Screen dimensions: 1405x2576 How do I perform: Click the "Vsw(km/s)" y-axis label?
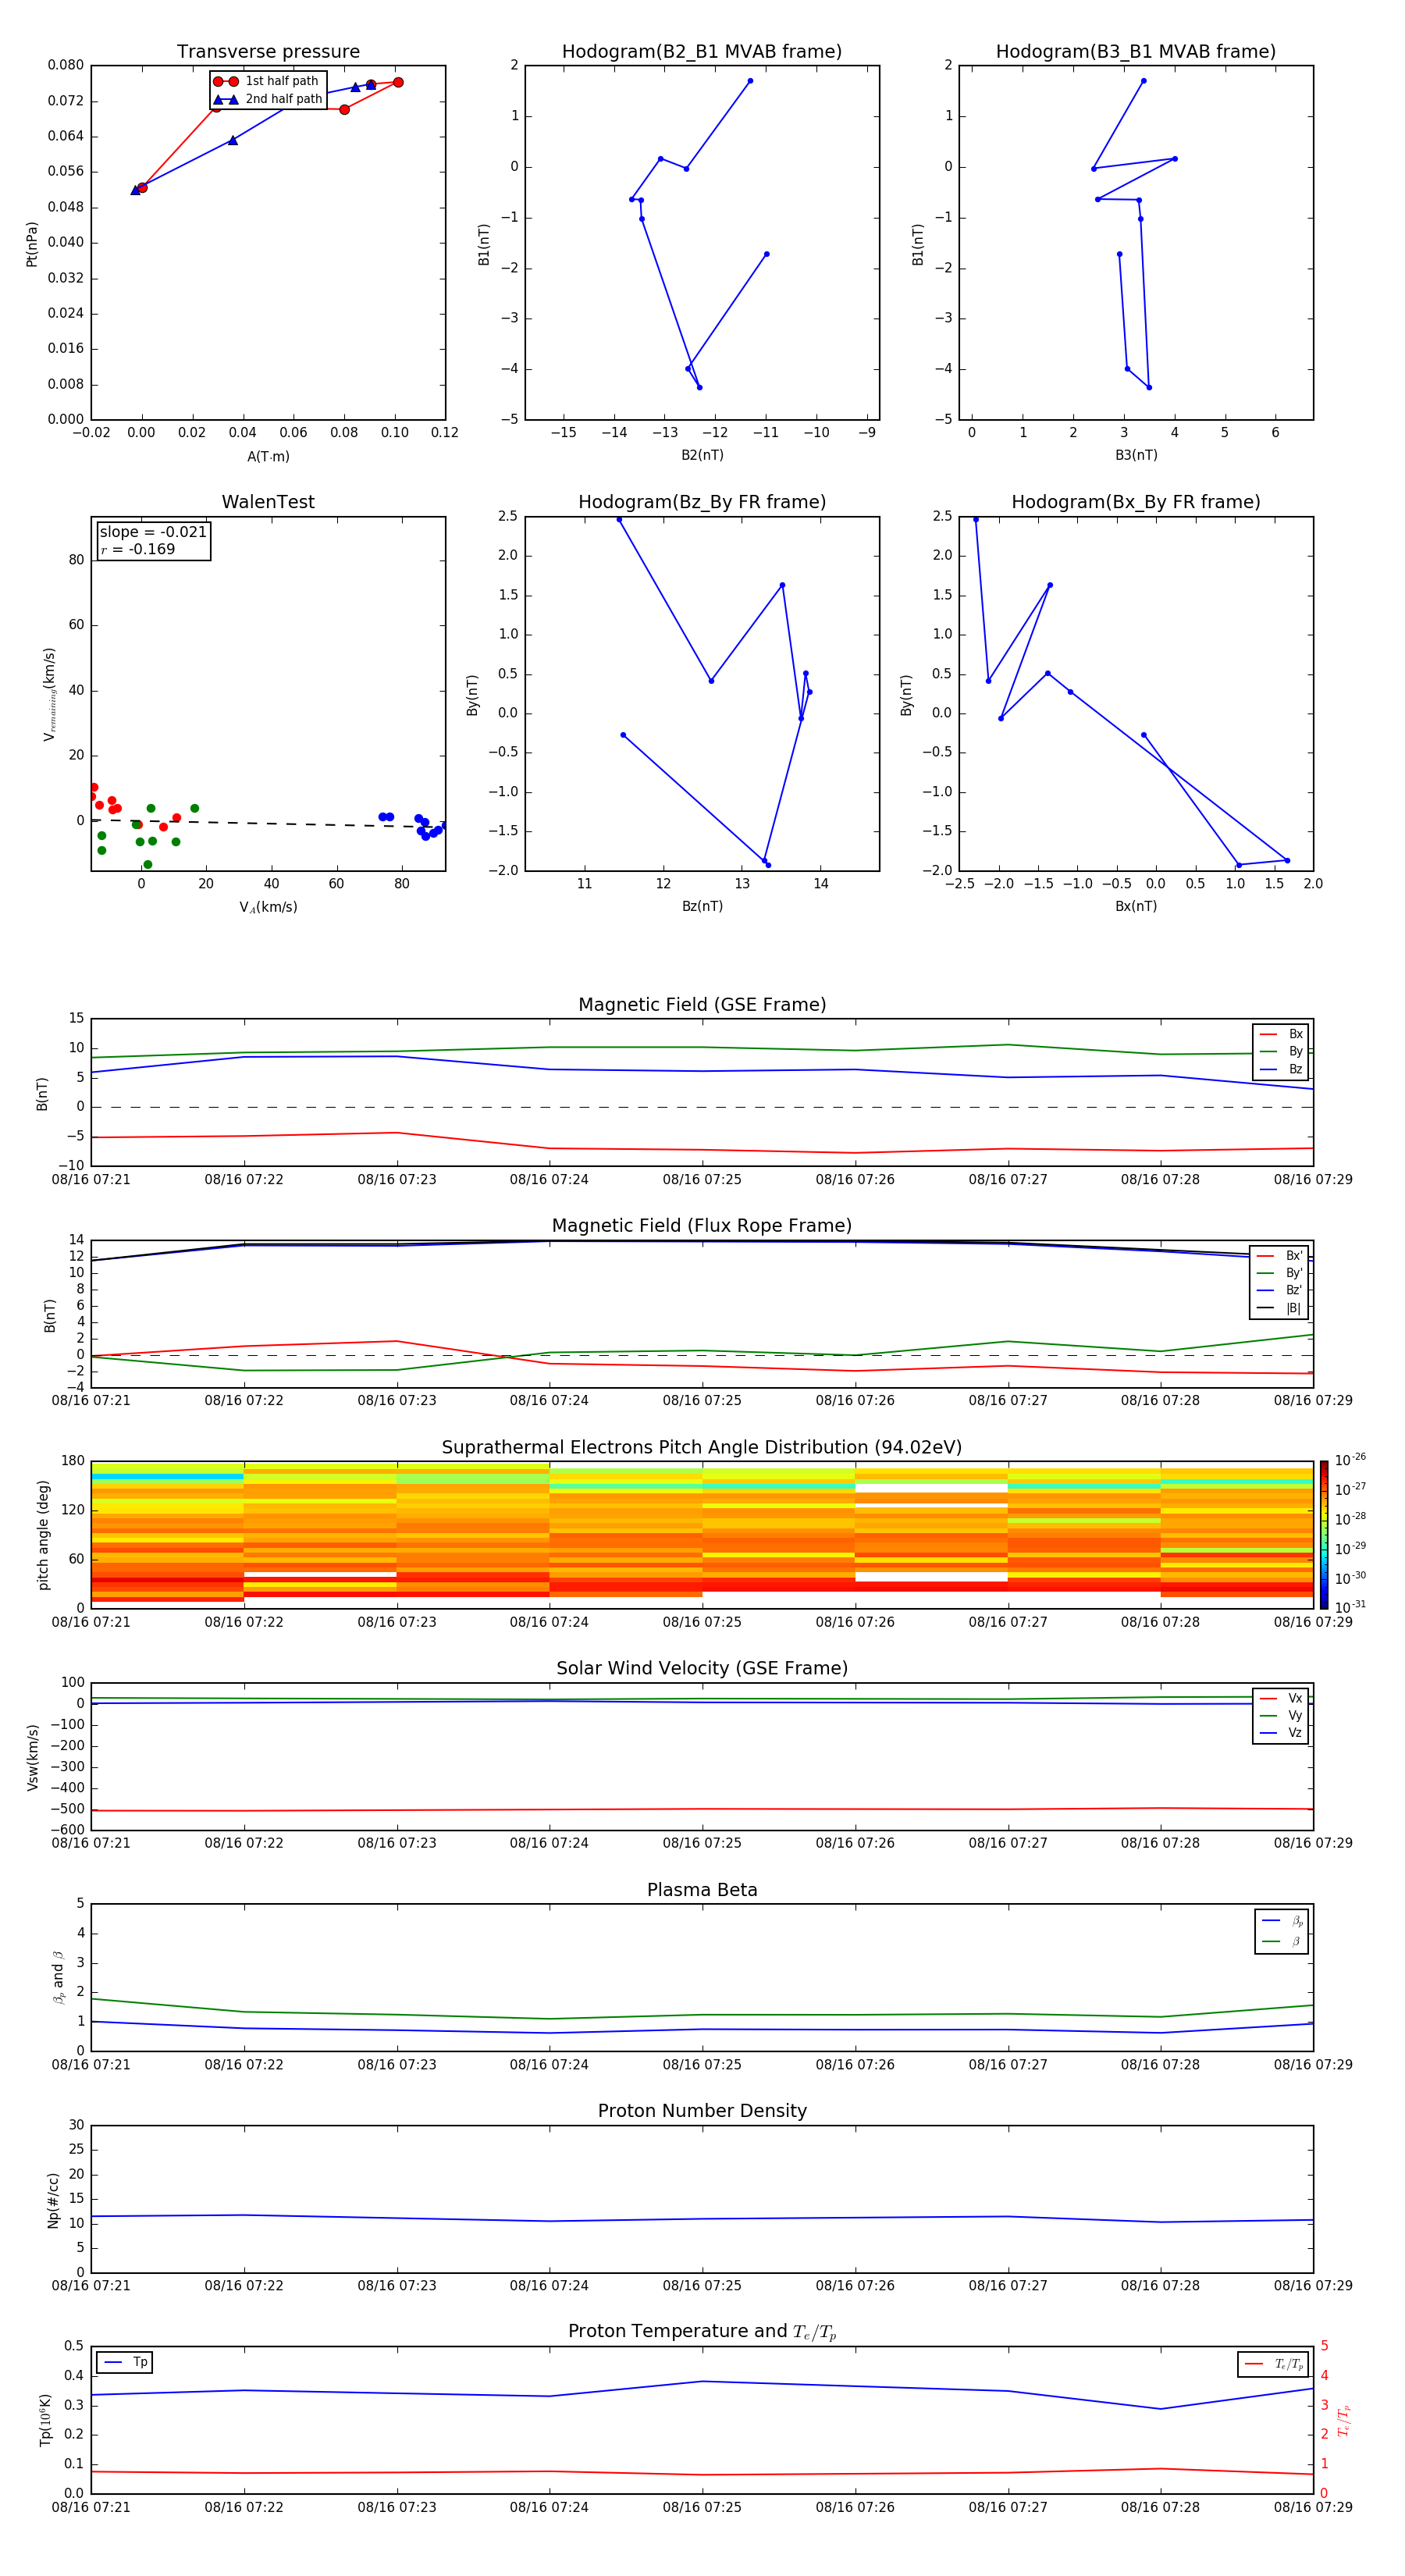pos(32,1757)
